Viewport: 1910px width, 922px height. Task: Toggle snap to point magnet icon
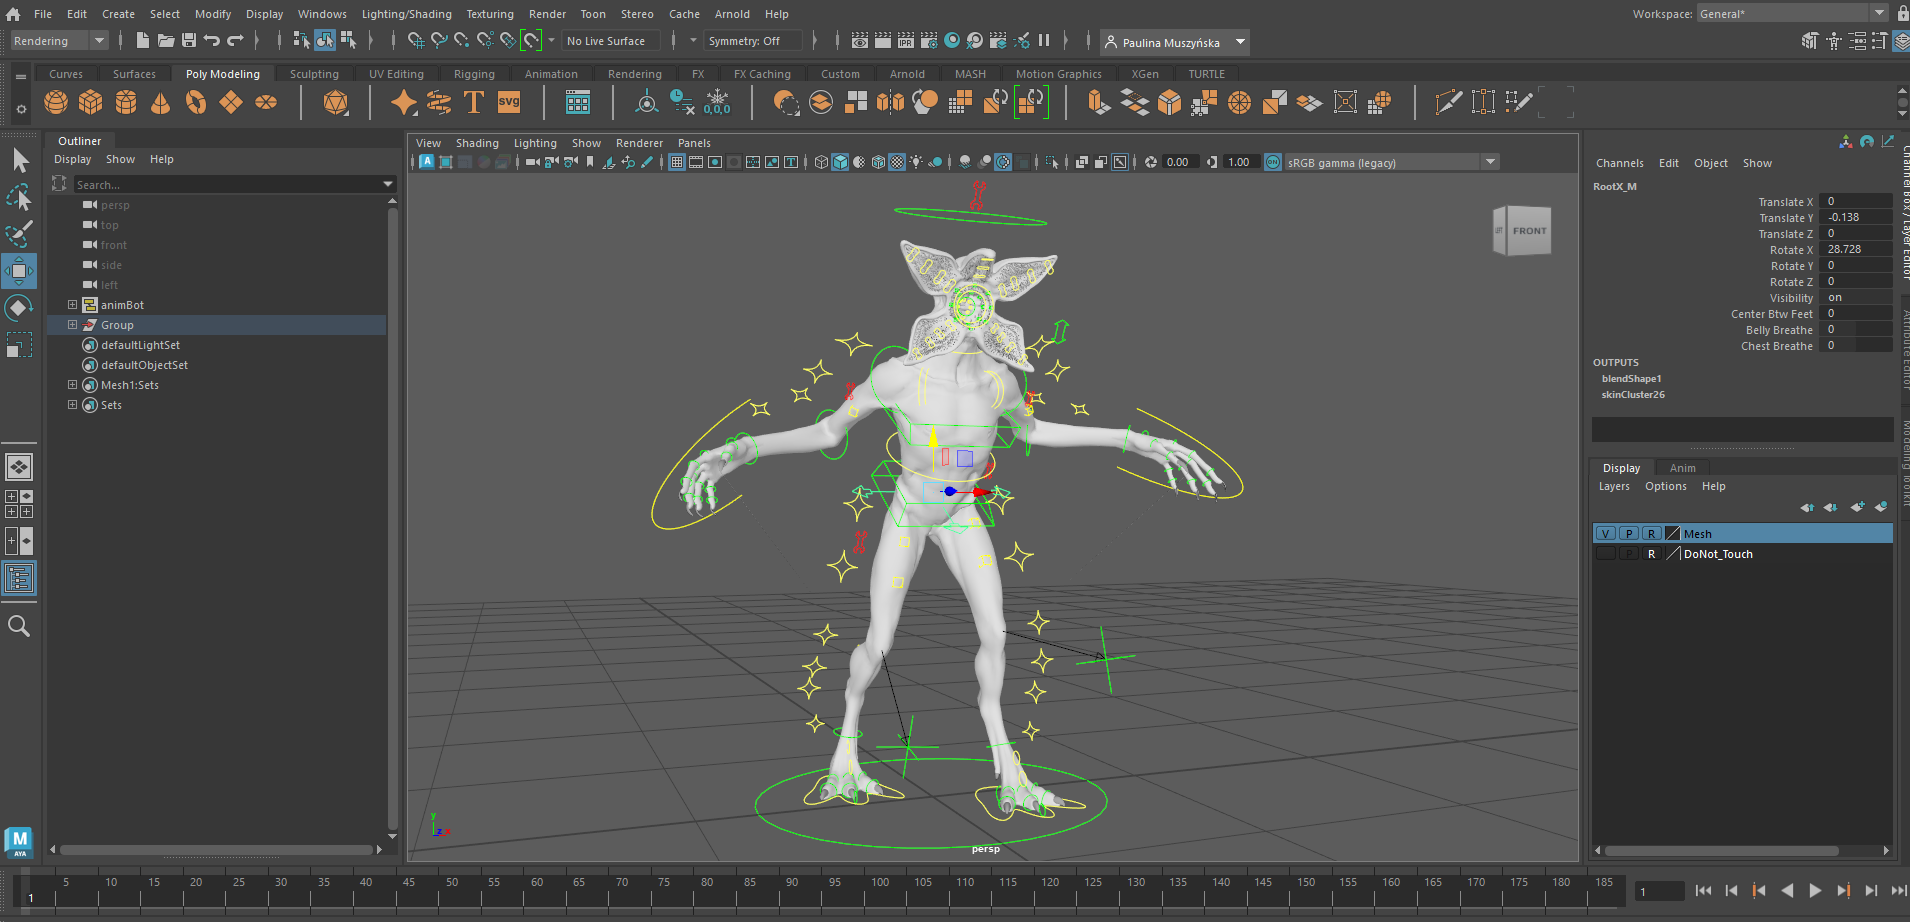tap(462, 41)
